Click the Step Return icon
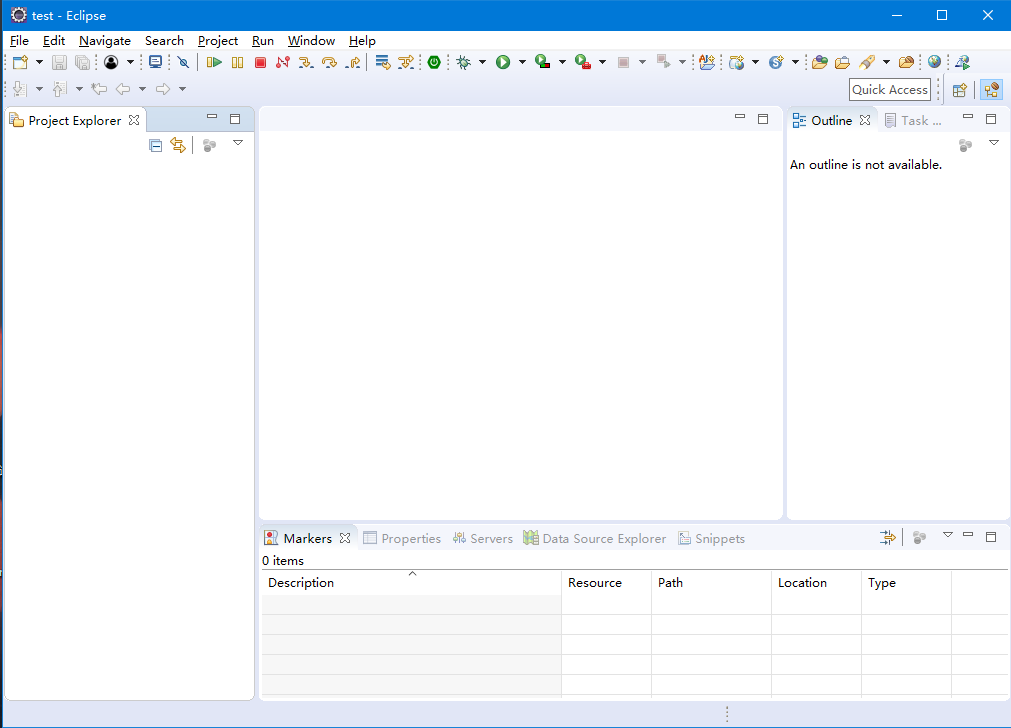Image resolution: width=1011 pixels, height=728 pixels. [353, 62]
